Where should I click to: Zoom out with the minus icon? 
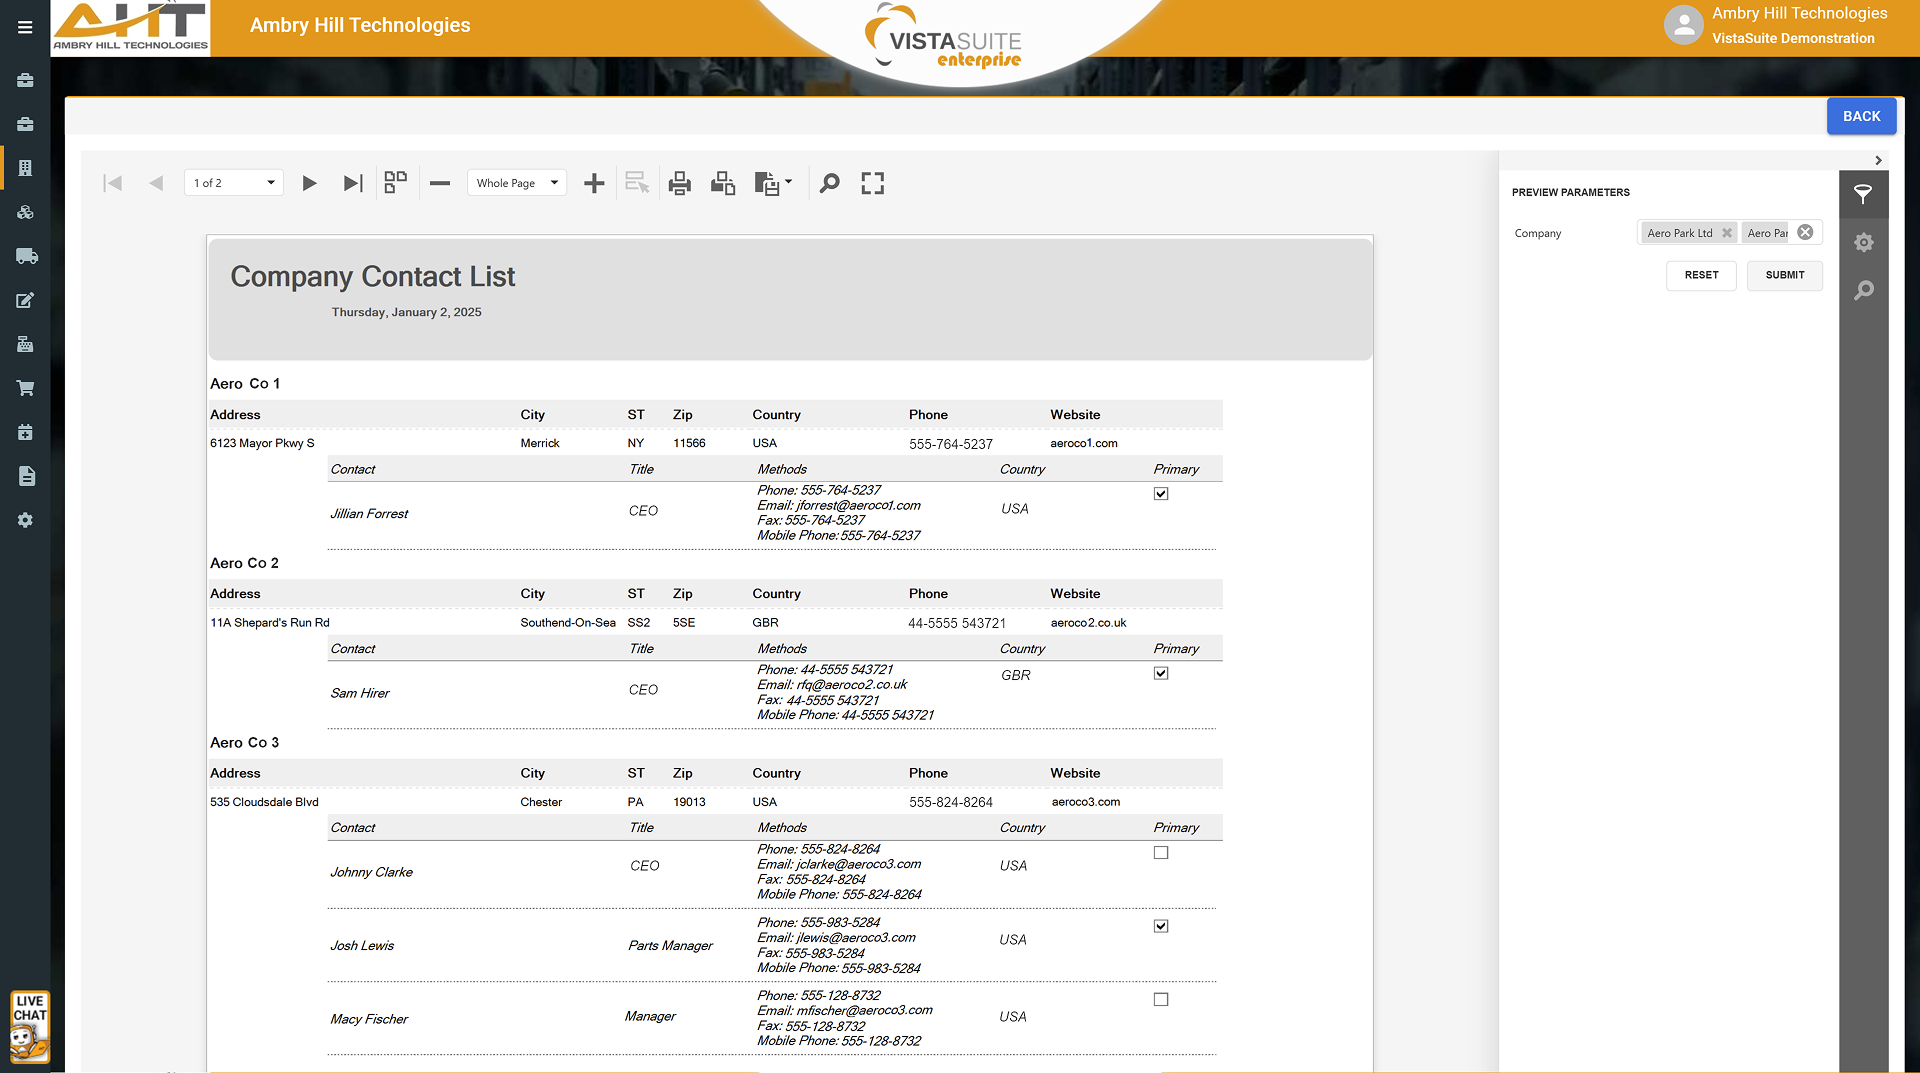pyautogui.click(x=440, y=183)
